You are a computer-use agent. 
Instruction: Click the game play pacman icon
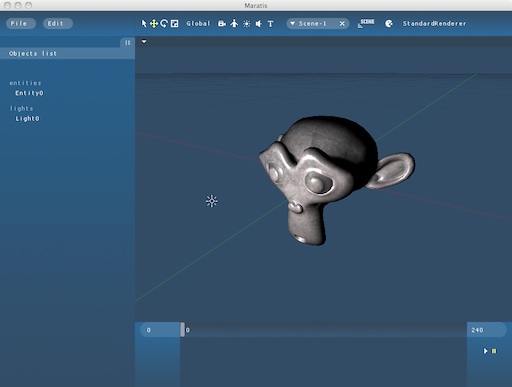pos(389,24)
